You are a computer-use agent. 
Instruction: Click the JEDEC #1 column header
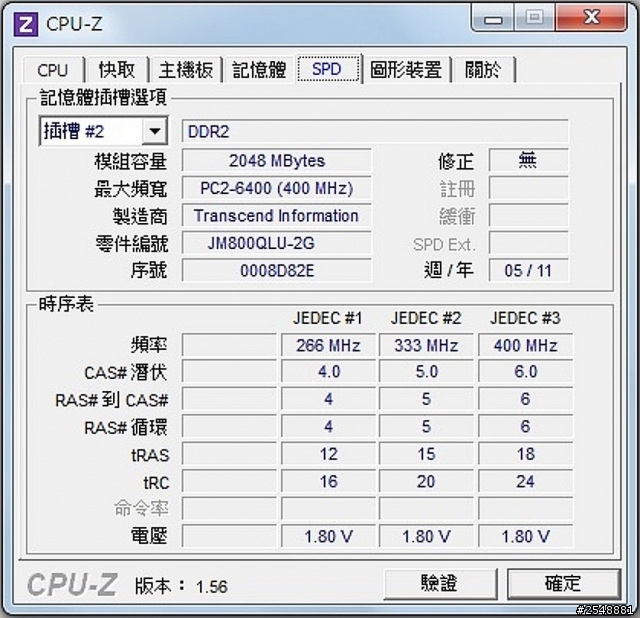[x=328, y=318]
